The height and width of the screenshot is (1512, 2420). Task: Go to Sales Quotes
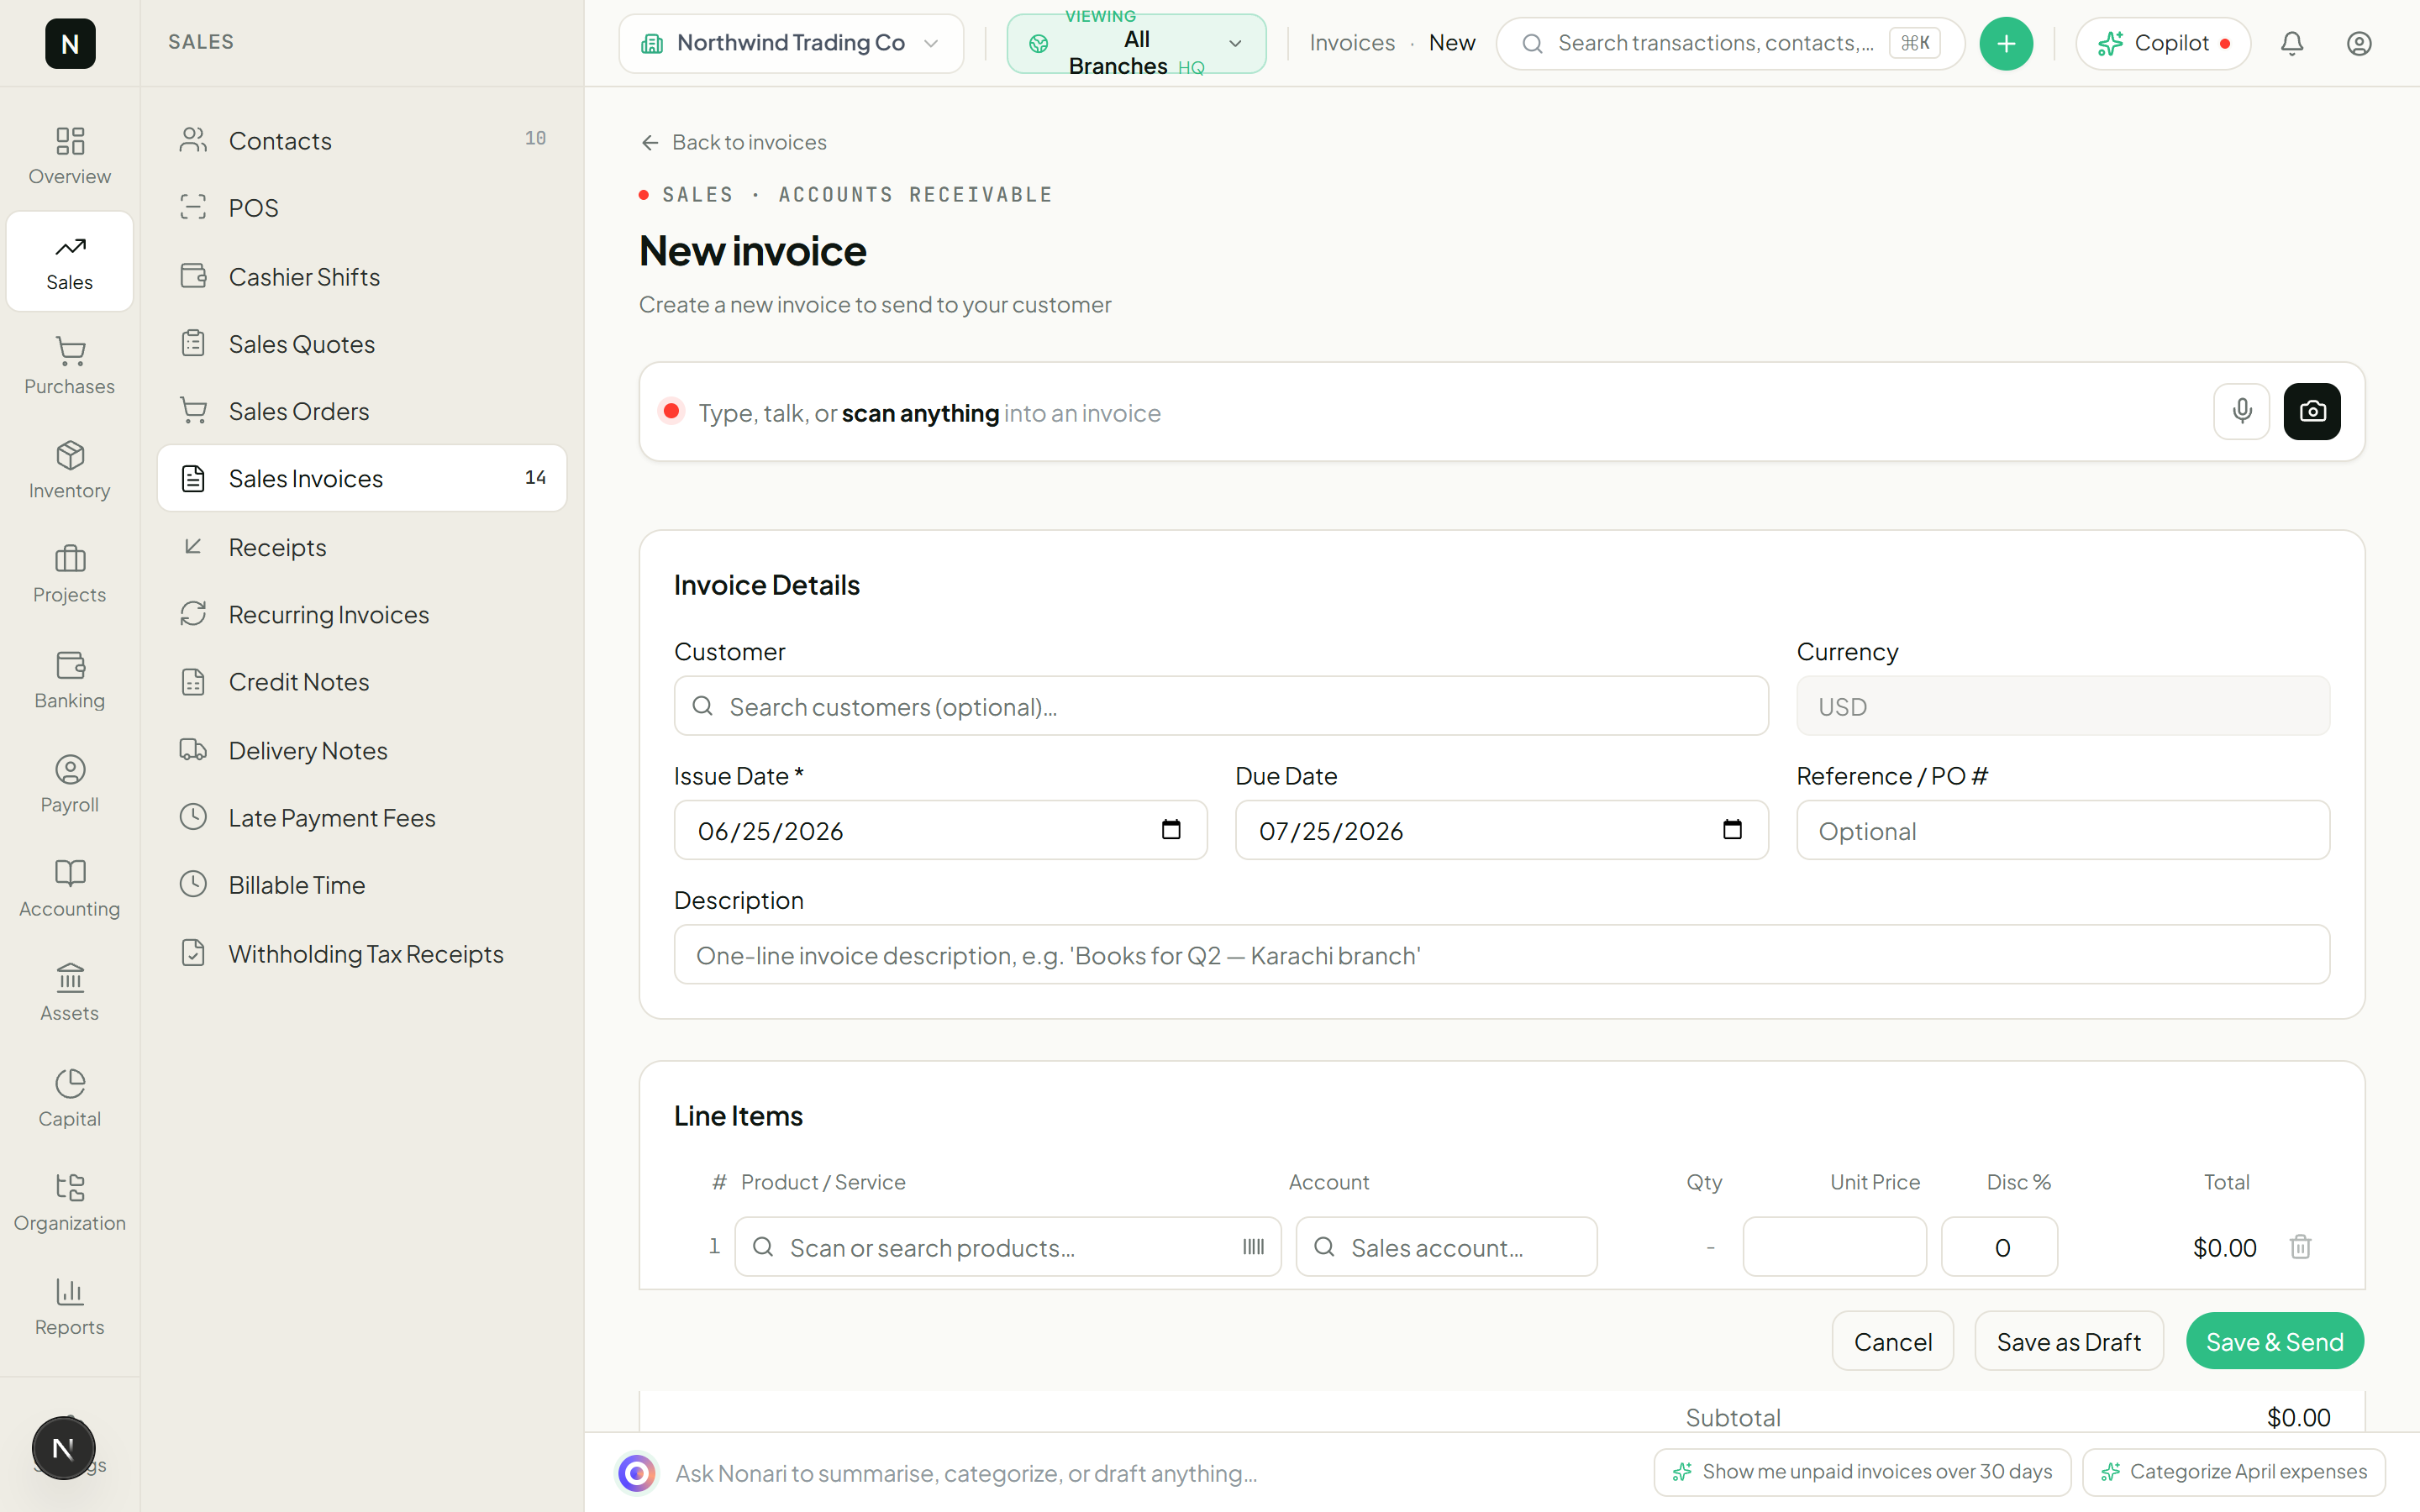coord(362,343)
